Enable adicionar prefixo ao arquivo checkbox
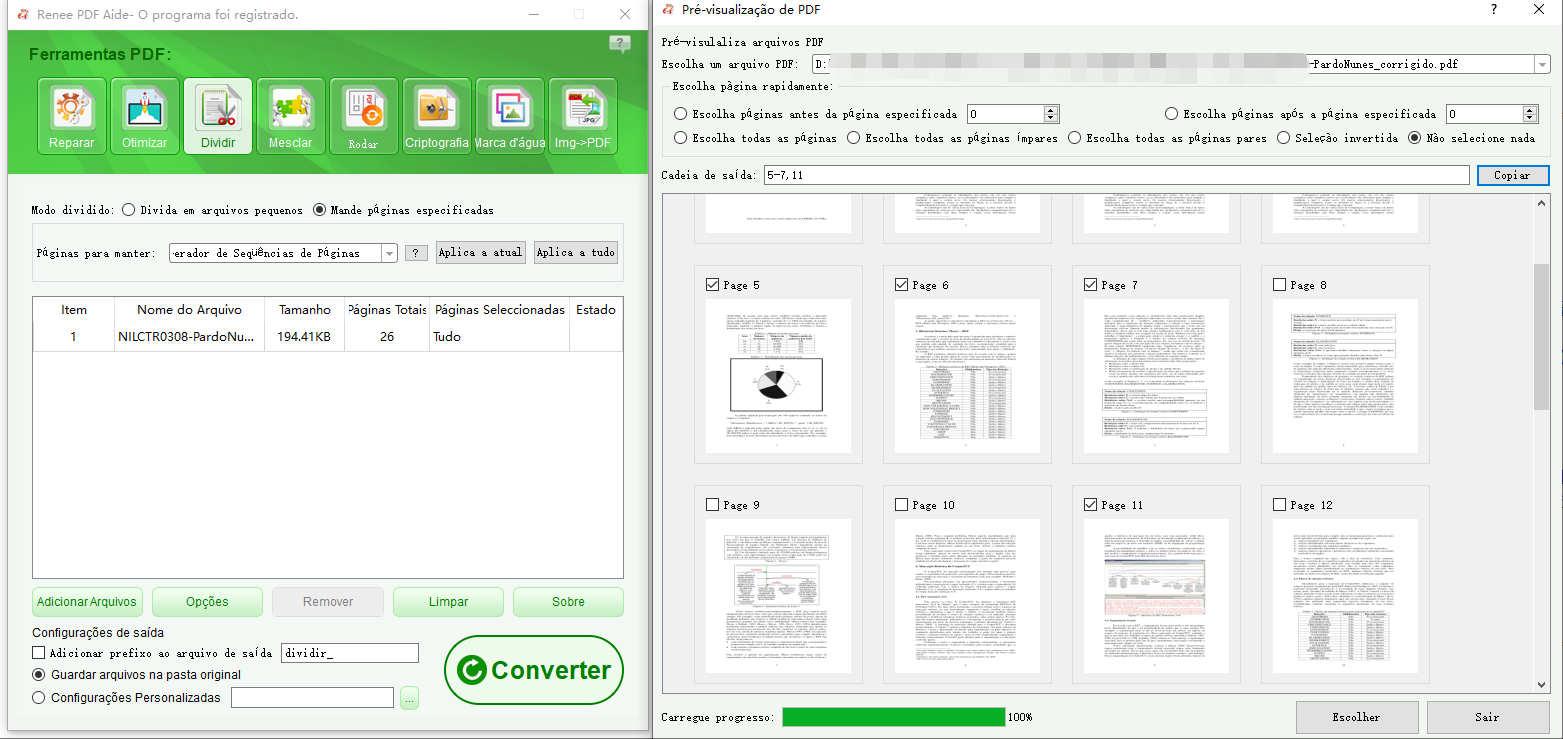Viewport: 1563px width, 739px height. (39, 653)
